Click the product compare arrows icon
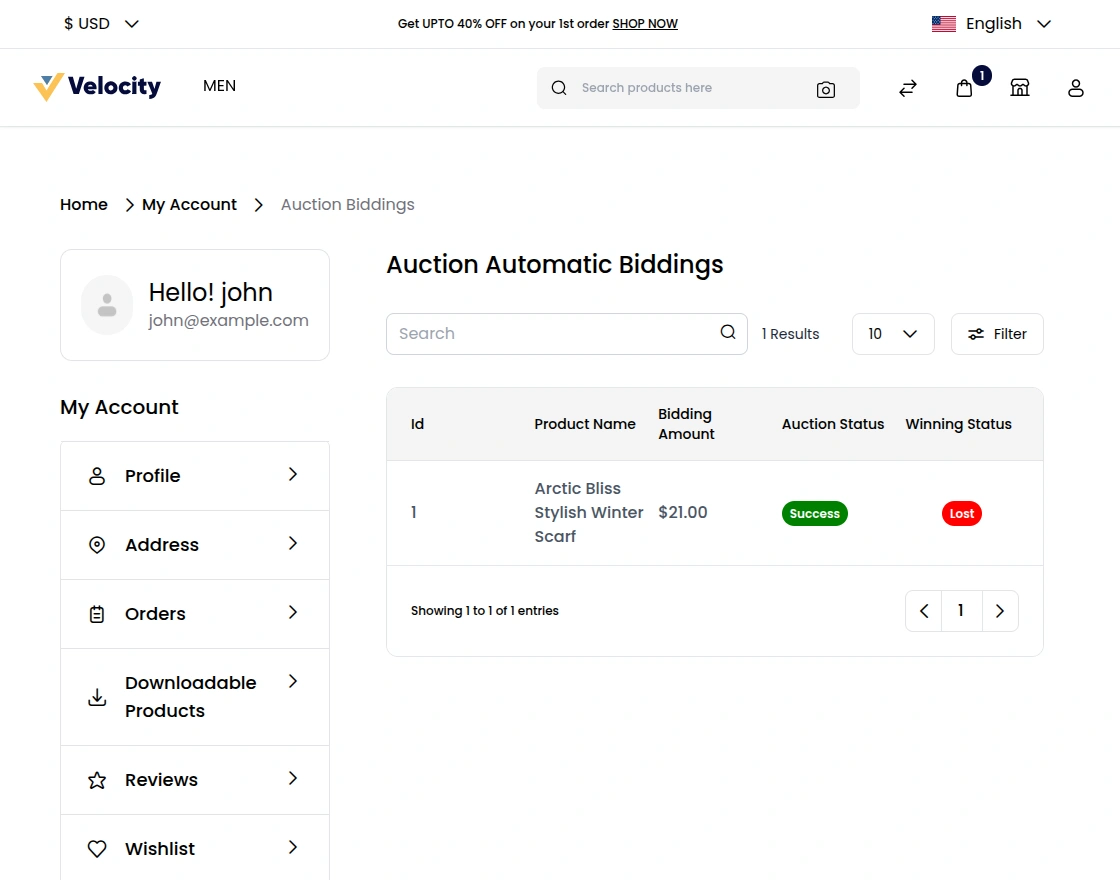The height and width of the screenshot is (880, 1120). point(907,88)
